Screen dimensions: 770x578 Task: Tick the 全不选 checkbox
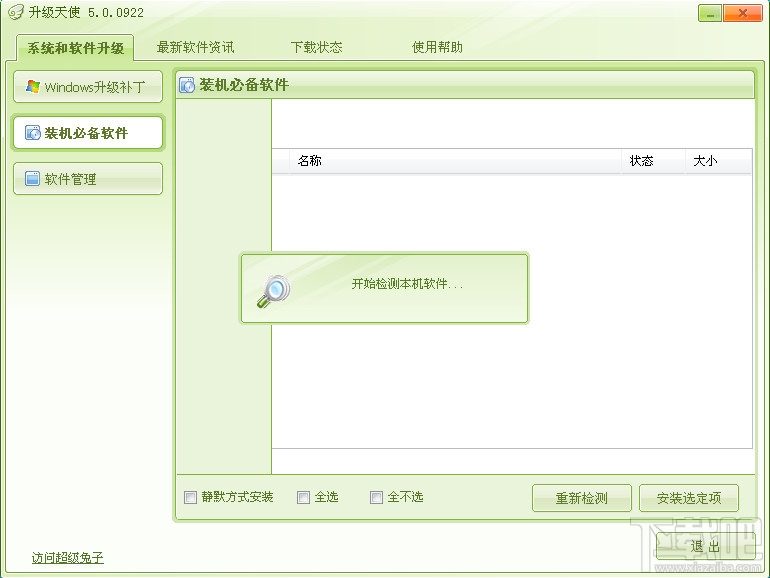pos(376,497)
